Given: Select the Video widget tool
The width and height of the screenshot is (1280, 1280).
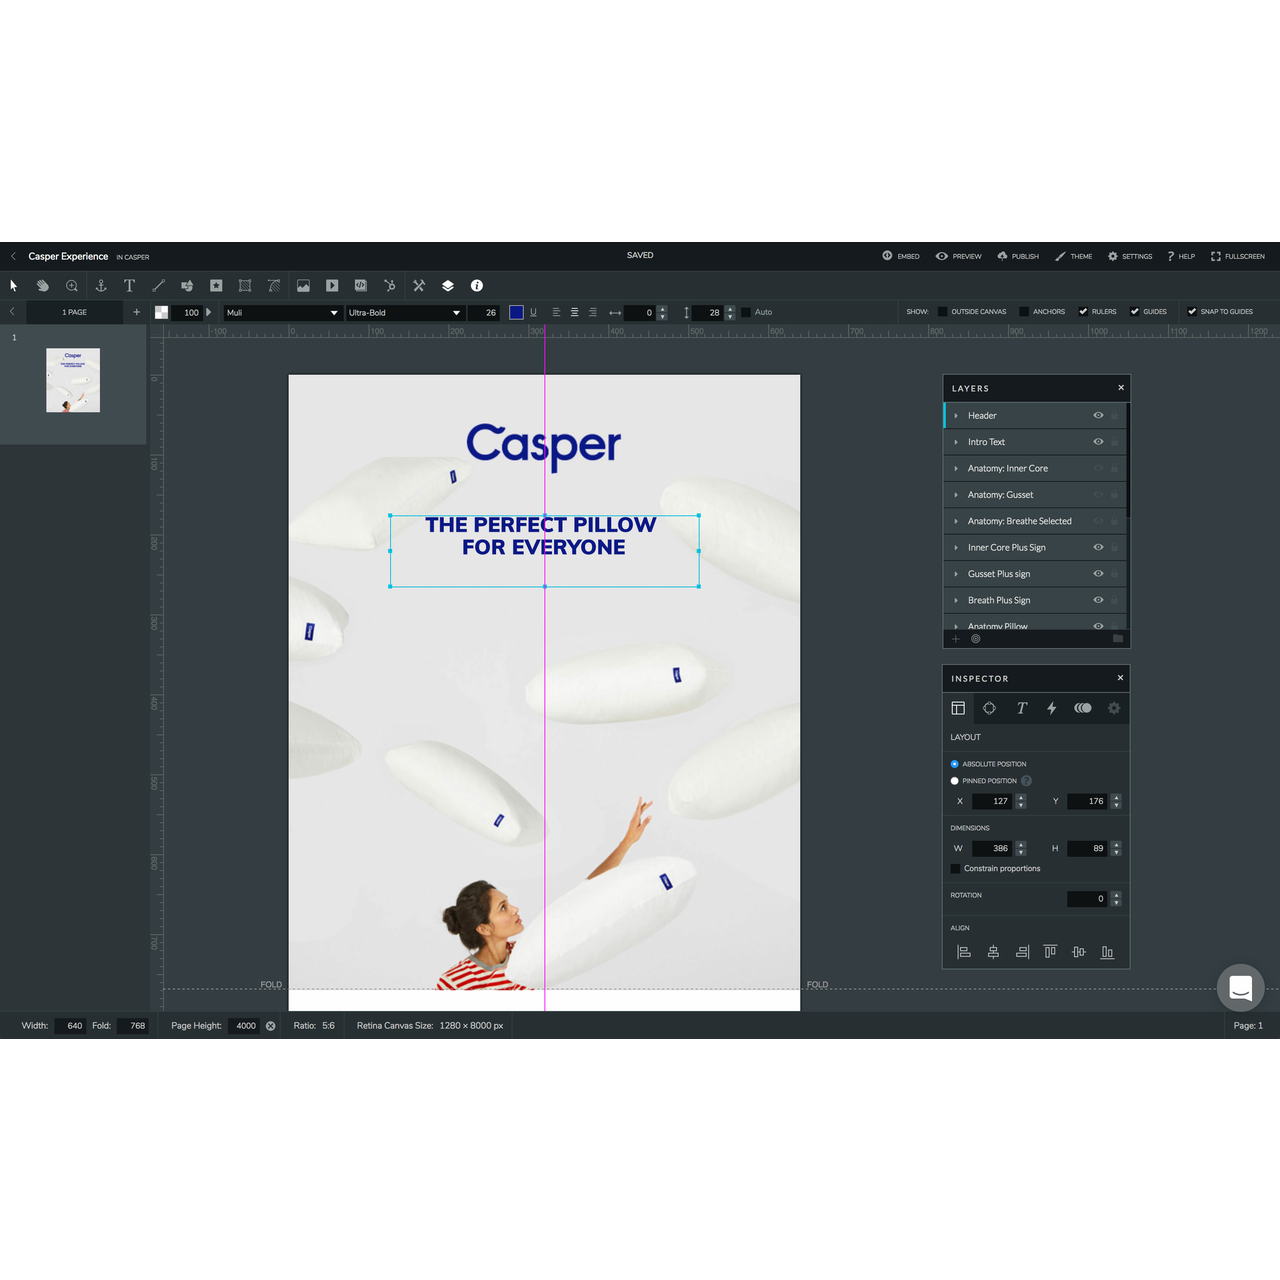Looking at the screenshot, I should [332, 286].
